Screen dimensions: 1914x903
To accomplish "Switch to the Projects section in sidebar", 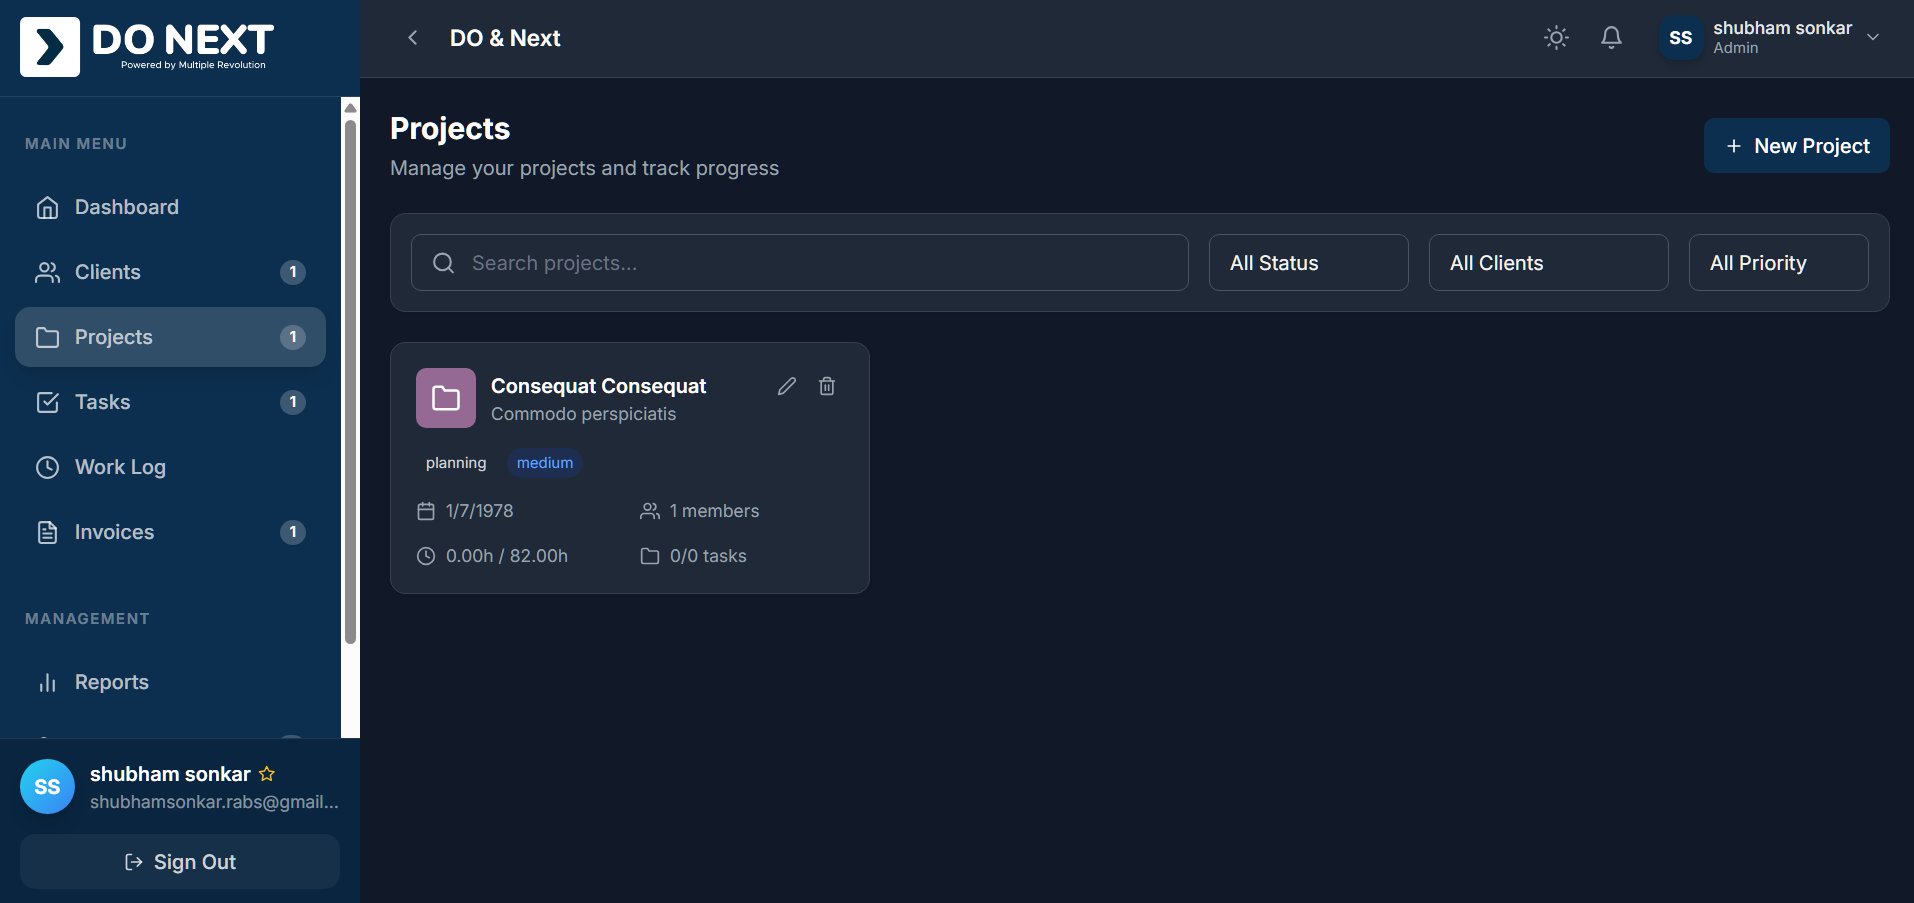I will pos(113,337).
